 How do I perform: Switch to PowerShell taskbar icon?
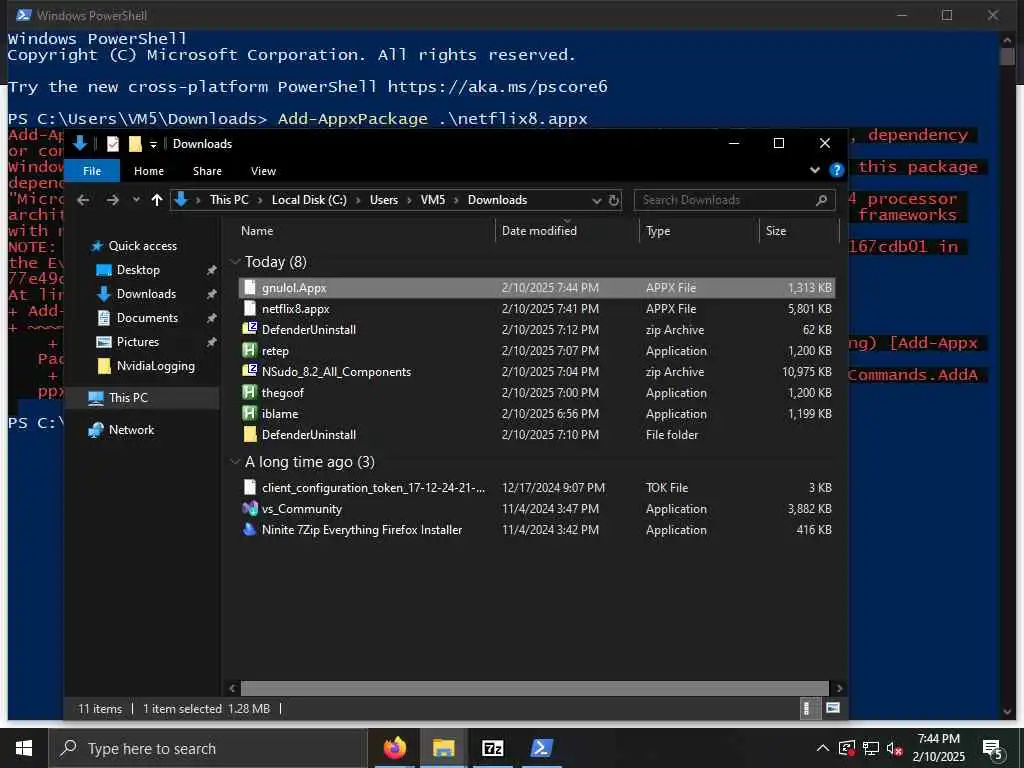(541, 748)
